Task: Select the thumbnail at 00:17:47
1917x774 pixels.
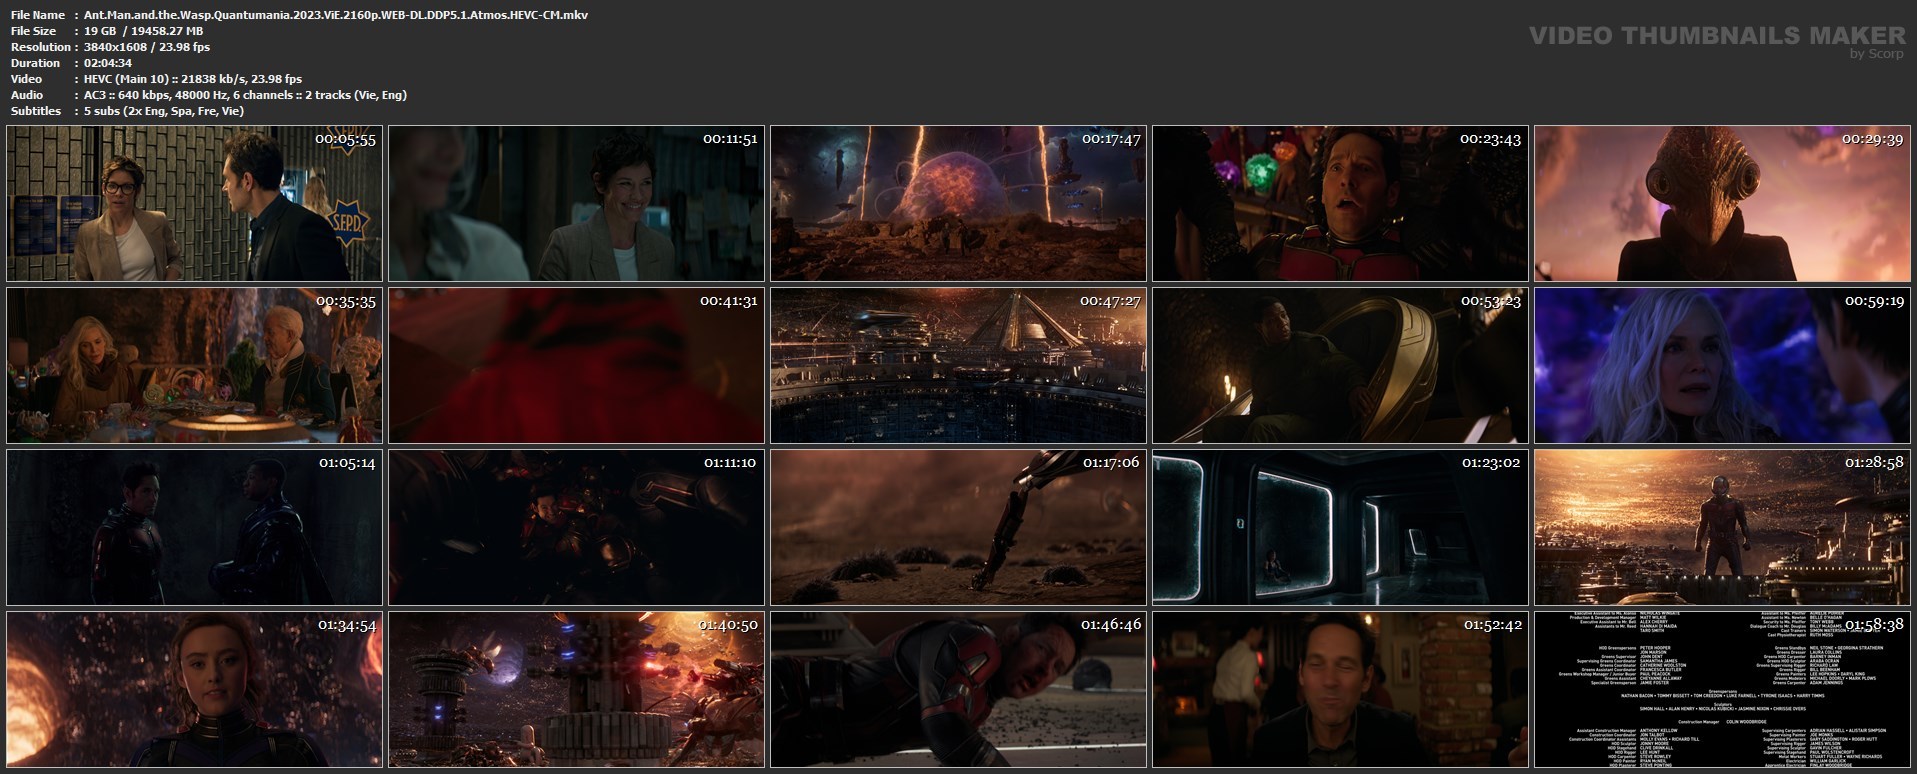Action: (x=958, y=203)
